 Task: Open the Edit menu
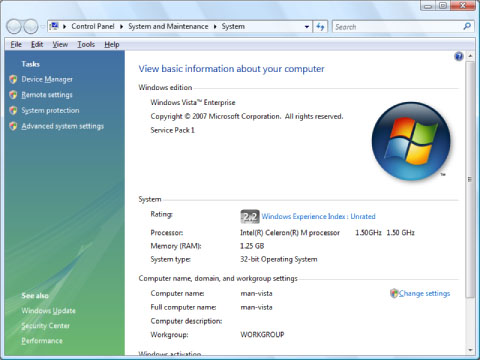(x=37, y=44)
